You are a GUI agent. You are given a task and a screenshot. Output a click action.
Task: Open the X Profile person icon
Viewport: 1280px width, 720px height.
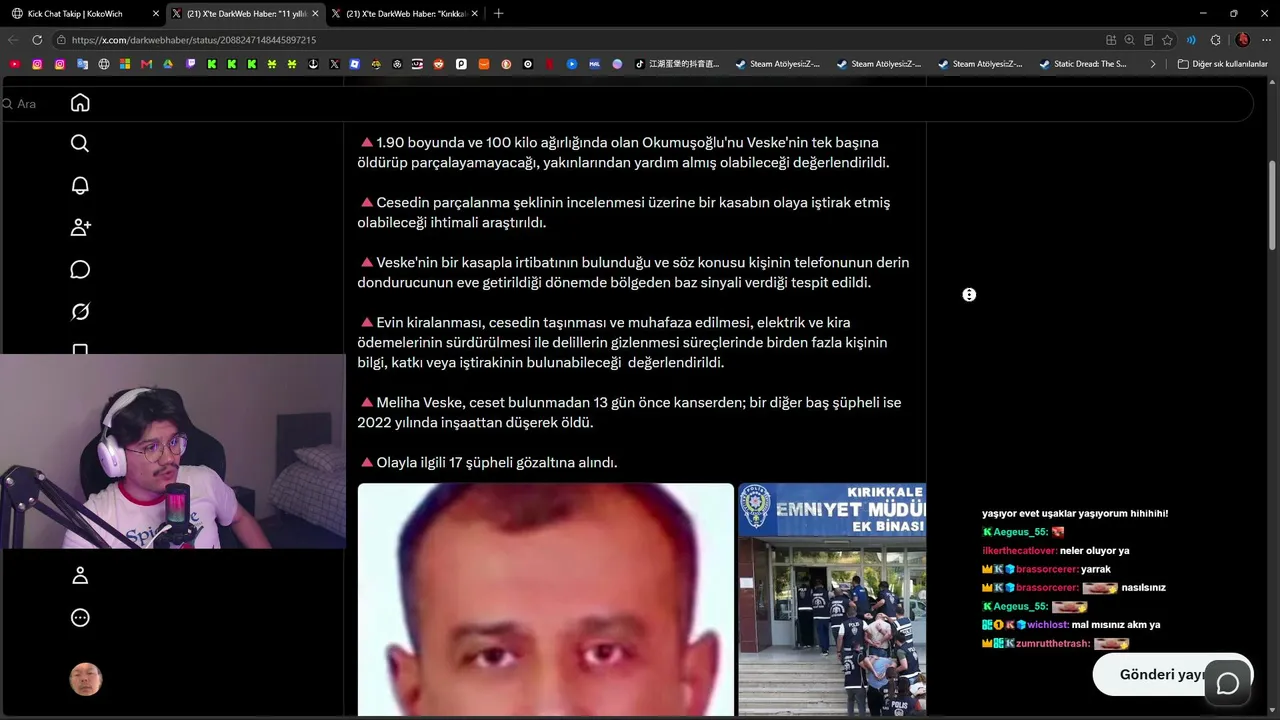[x=80, y=575]
